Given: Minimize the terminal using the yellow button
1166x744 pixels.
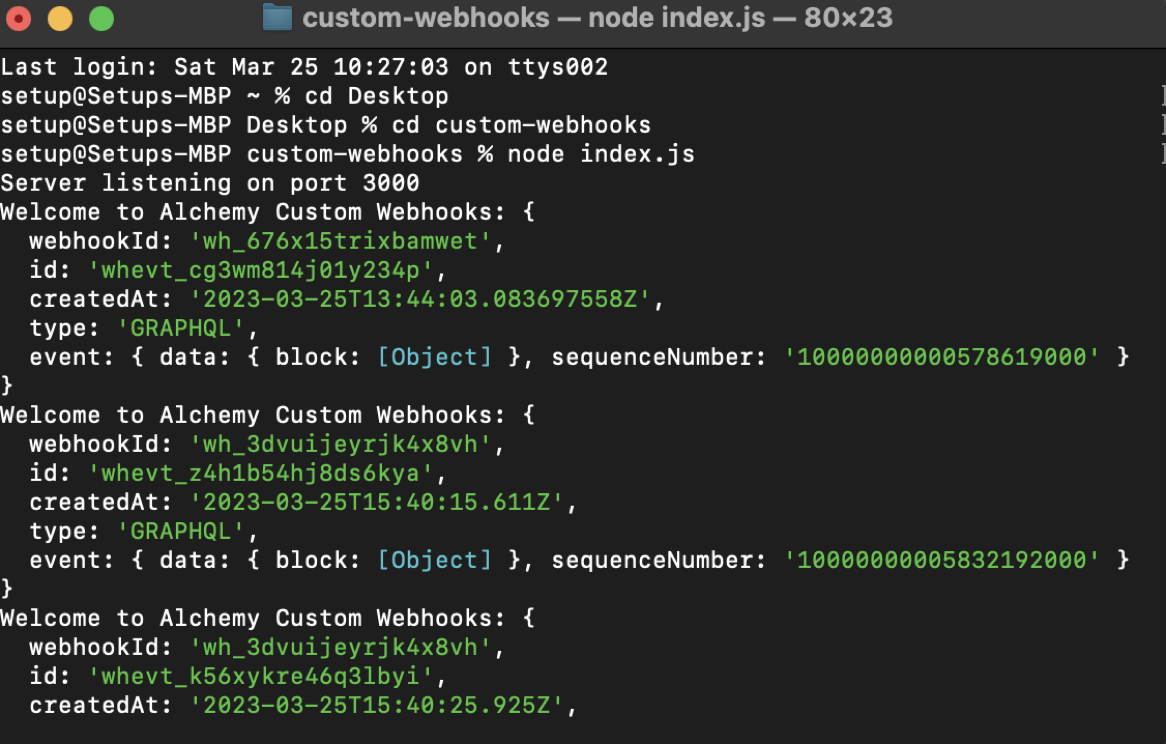Looking at the screenshot, I should click(x=60, y=18).
